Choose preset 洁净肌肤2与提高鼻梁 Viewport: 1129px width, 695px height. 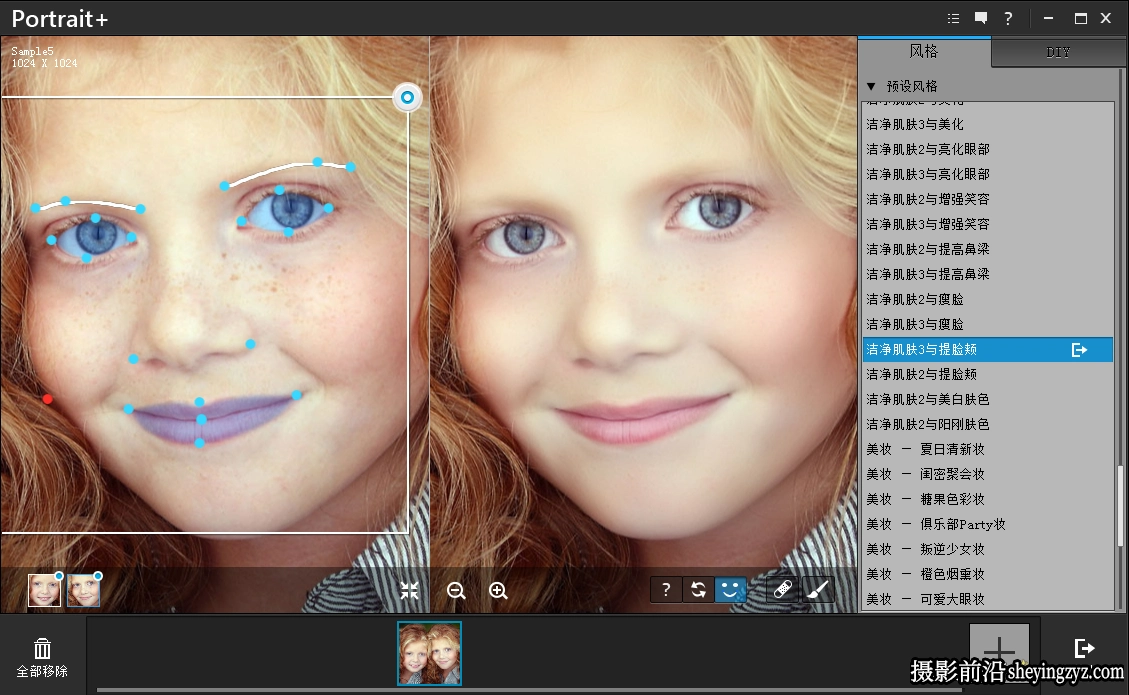988,249
